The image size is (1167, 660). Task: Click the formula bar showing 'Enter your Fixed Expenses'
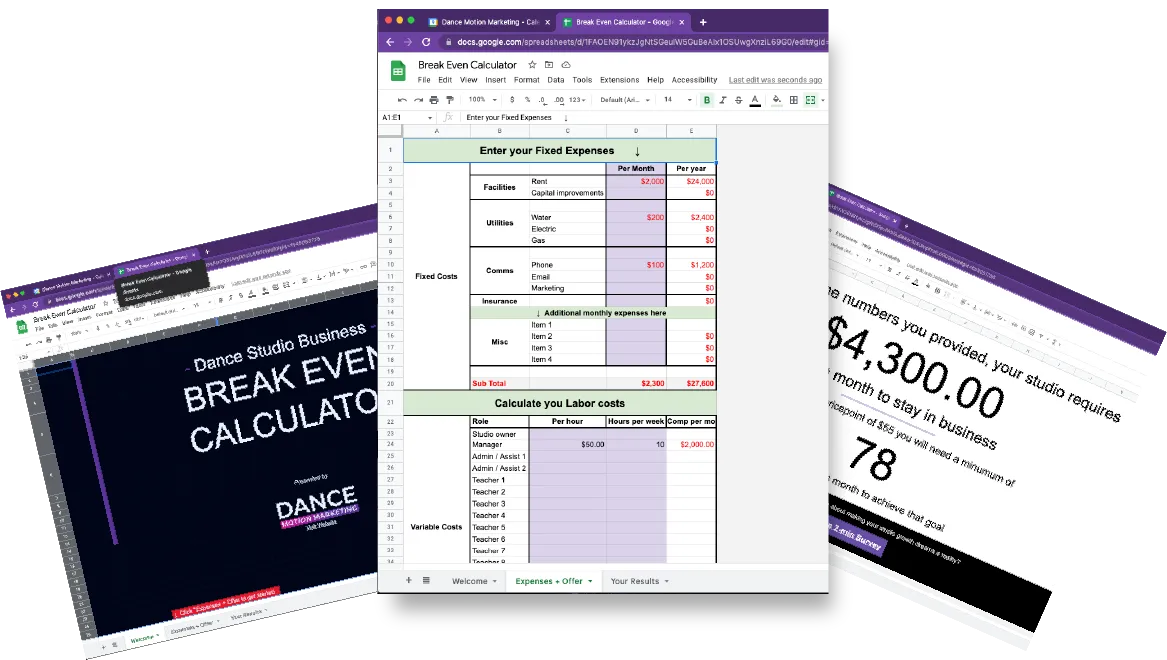[x=644, y=118]
